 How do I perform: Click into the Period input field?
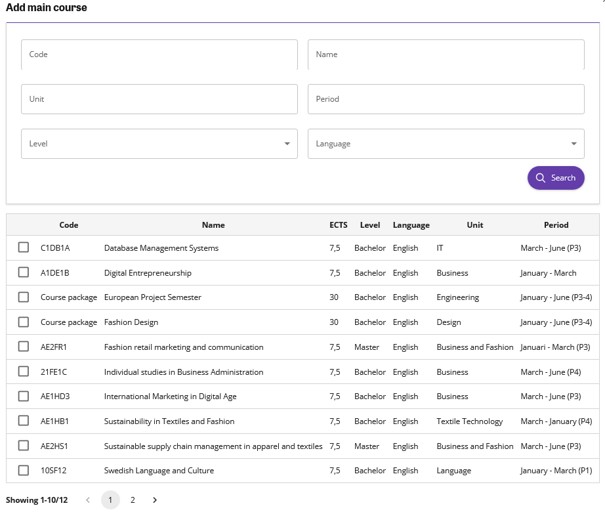(x=446, y=99)
